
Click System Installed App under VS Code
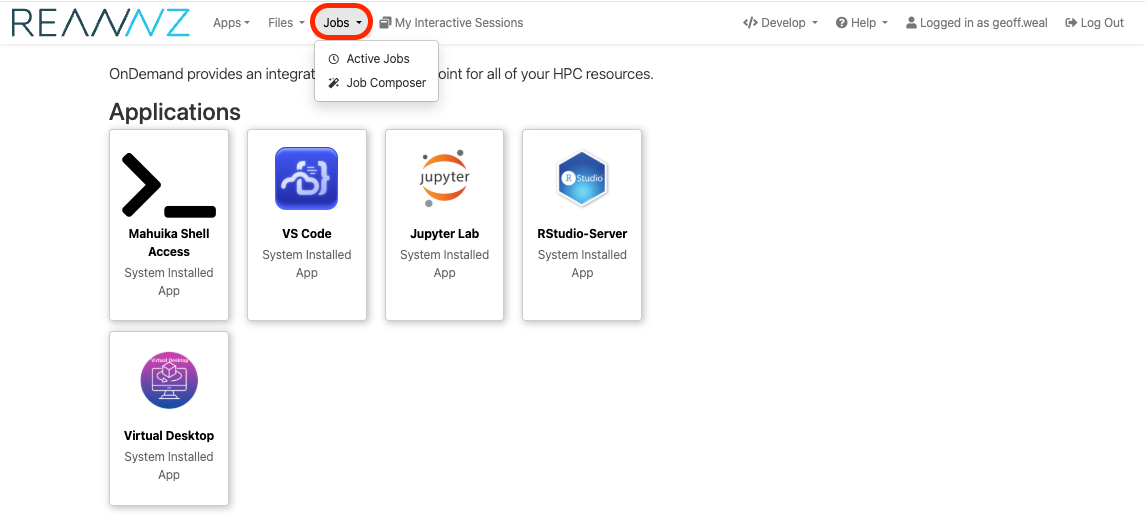[307, 264]
